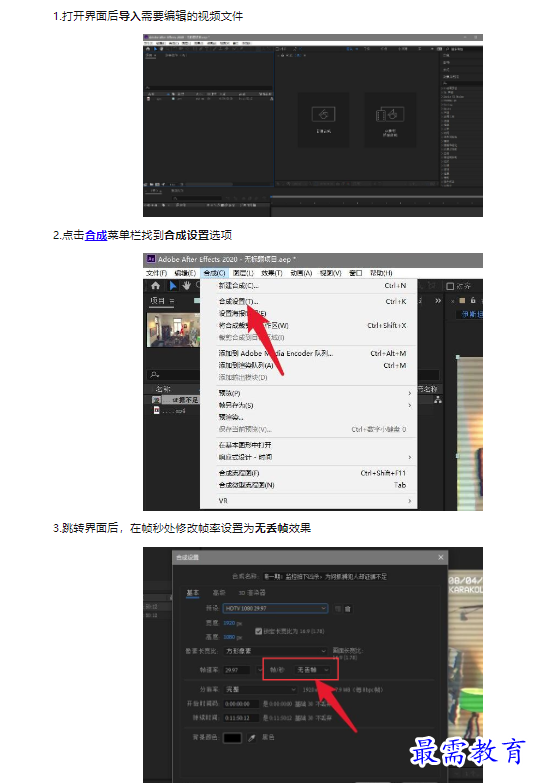
Task: Open the 文件(F) menu
Action: click(156, 273)
